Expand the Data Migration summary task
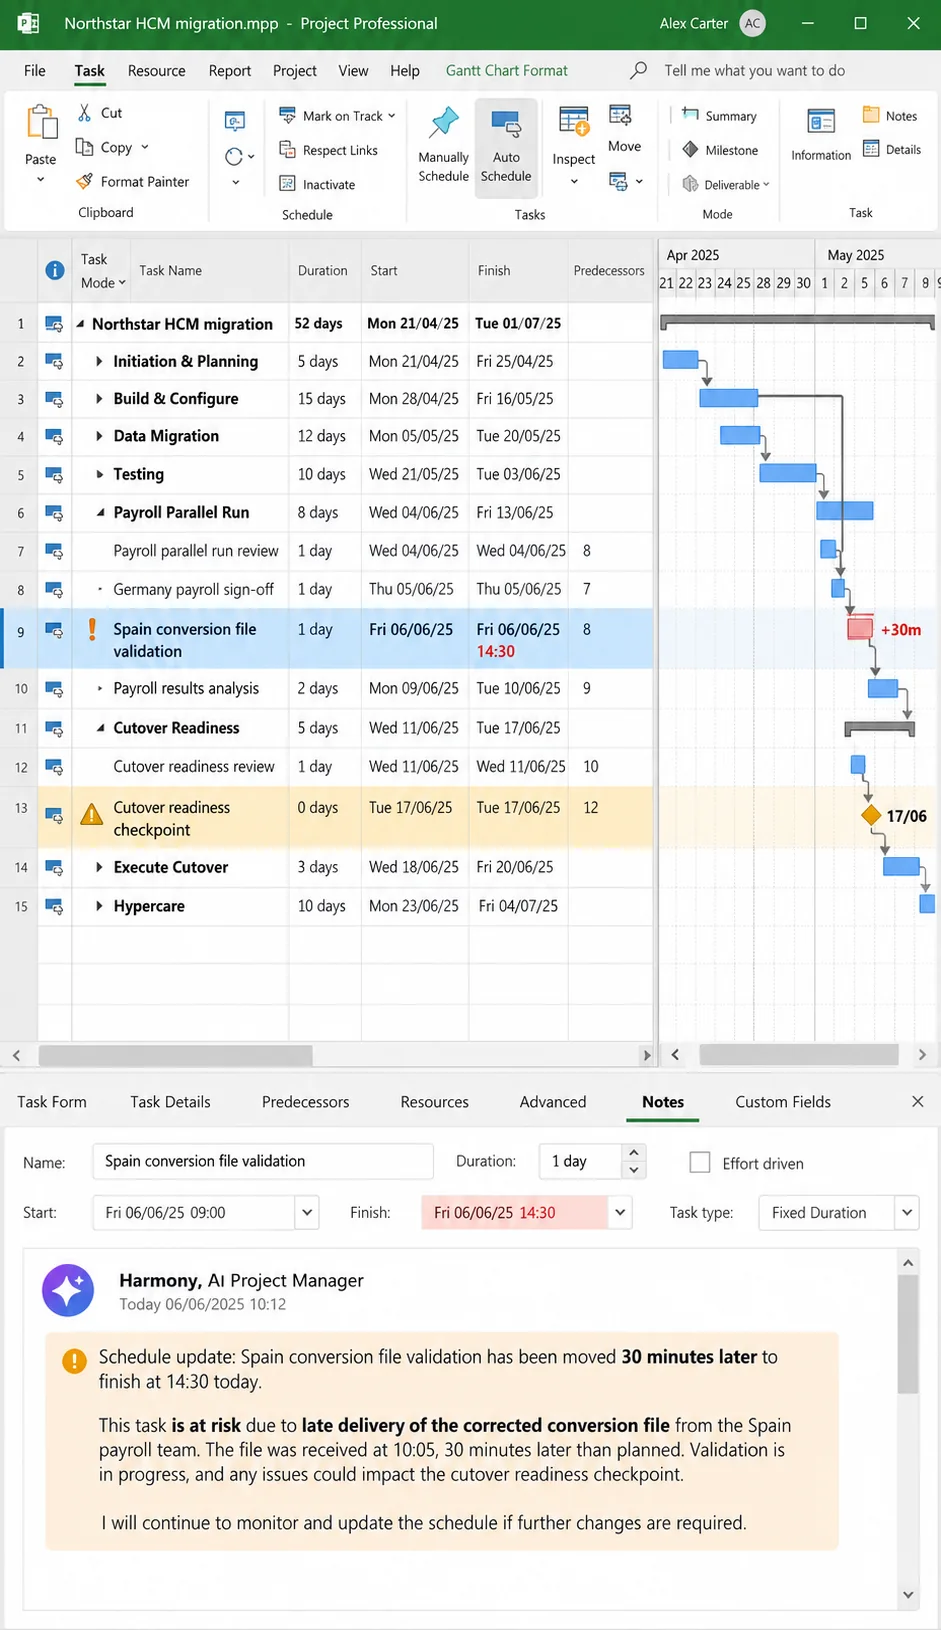This screenshot has width=941, height=1630. pyautogui.click(x=99, y=436)
